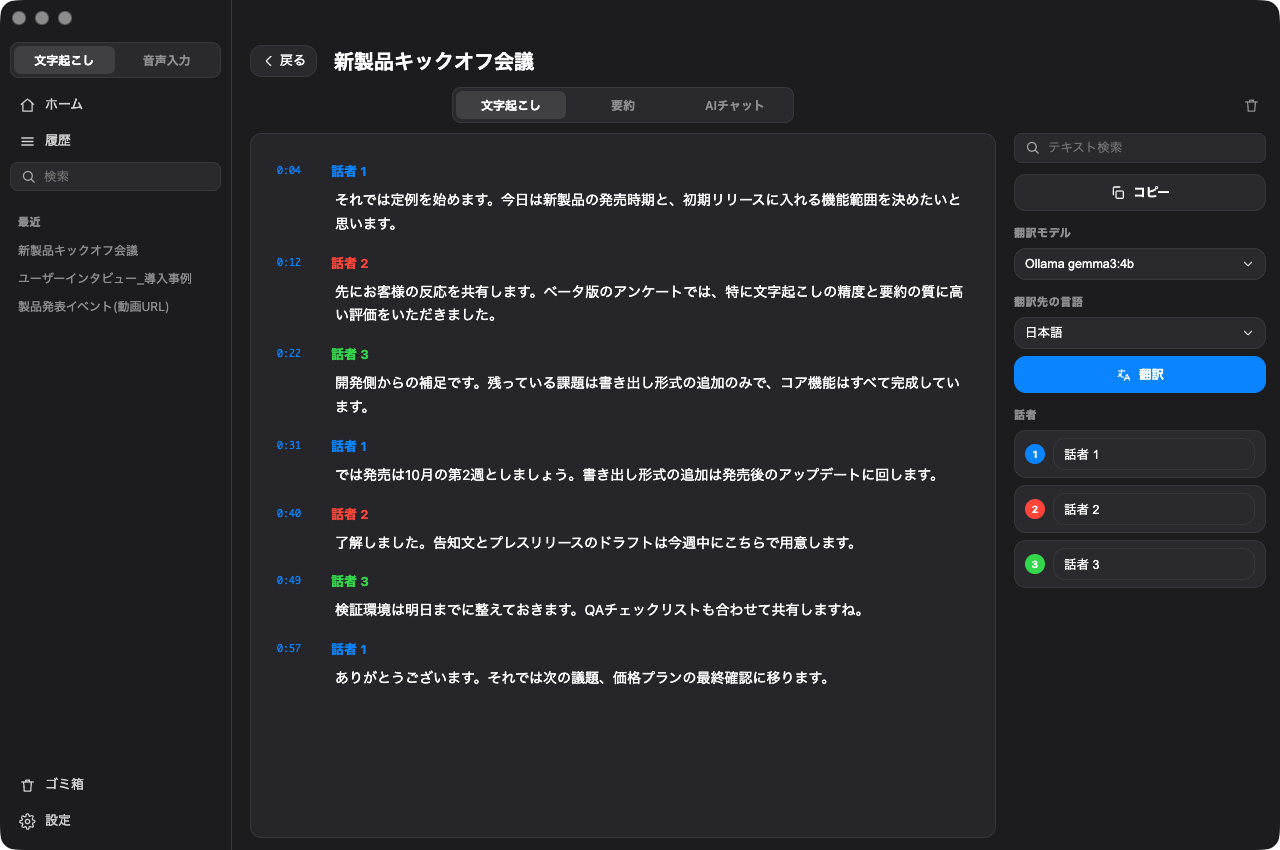The image size is (1280, 850).
Task: Switch to the AIチャット tab
Action: coord(735,105)
